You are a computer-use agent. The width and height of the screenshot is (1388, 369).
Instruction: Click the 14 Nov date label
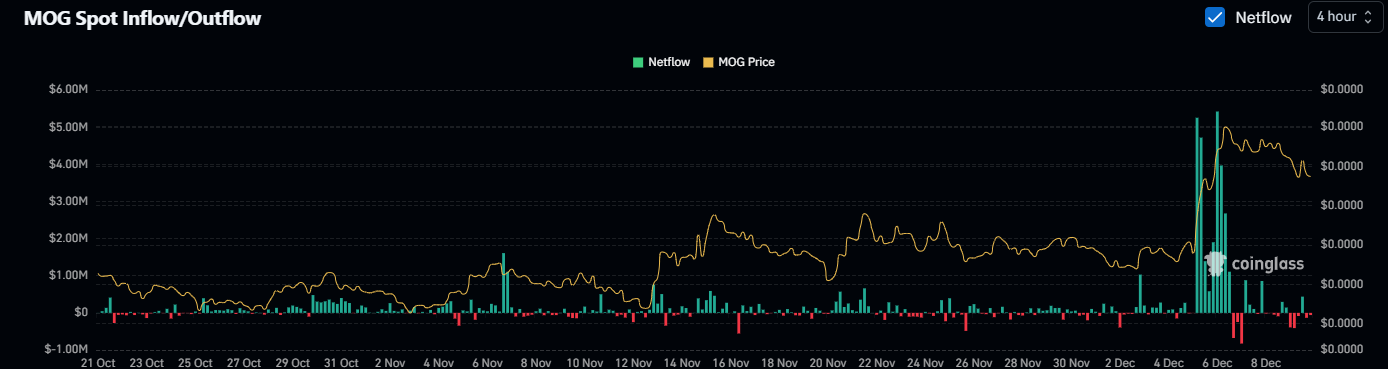[683, 363]
